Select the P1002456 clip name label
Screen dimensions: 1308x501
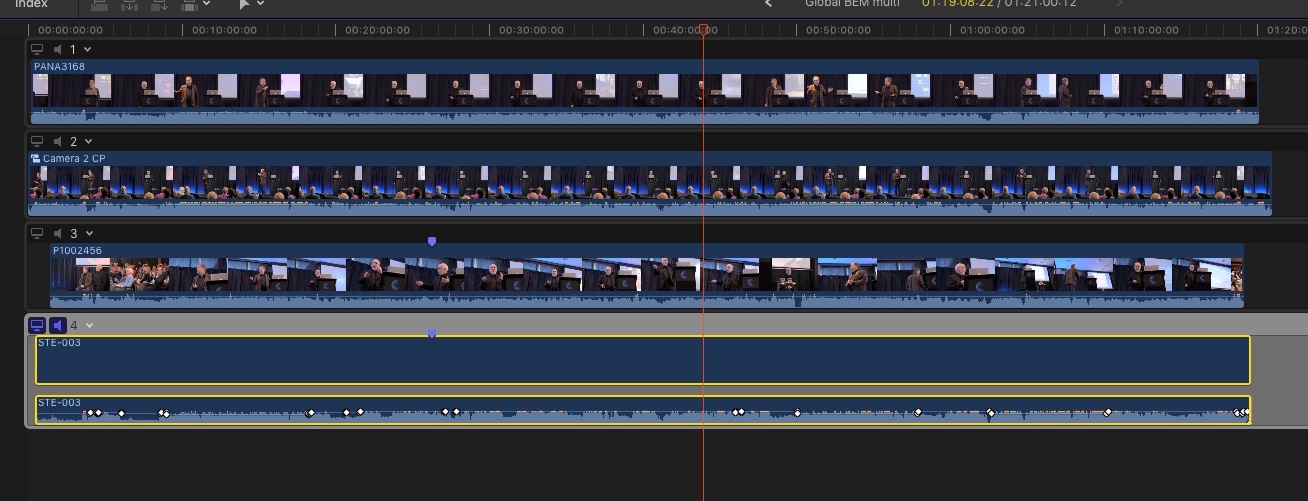[77, 251]
